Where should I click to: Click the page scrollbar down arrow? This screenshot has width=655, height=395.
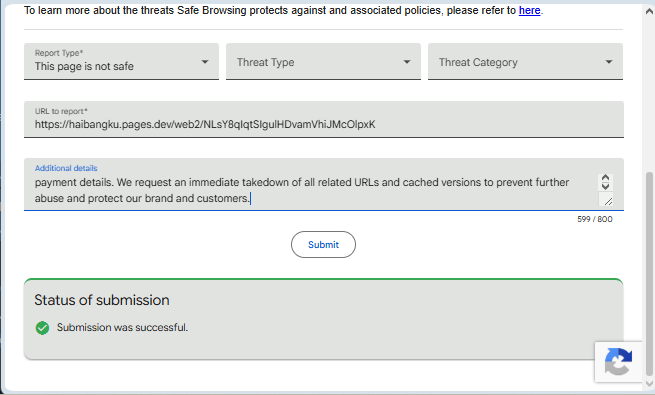(x=649, y=383)
